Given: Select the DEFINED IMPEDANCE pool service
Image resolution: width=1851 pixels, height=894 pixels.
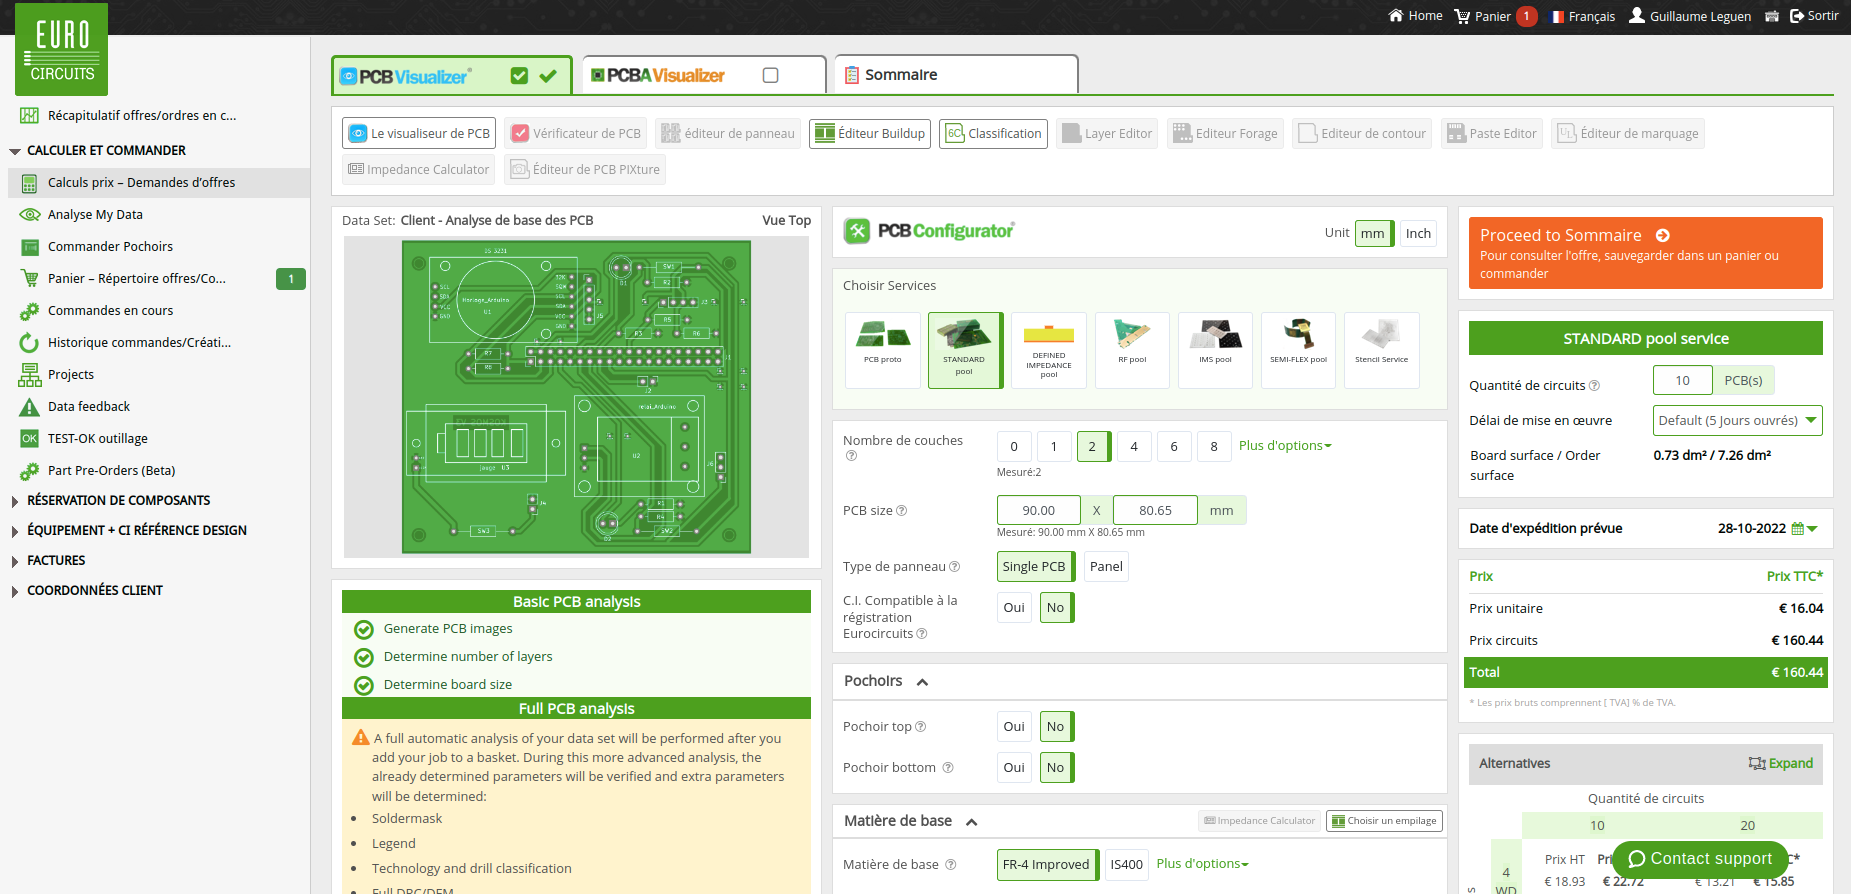Looking at the screenshot, I should tap(1048, 350).
